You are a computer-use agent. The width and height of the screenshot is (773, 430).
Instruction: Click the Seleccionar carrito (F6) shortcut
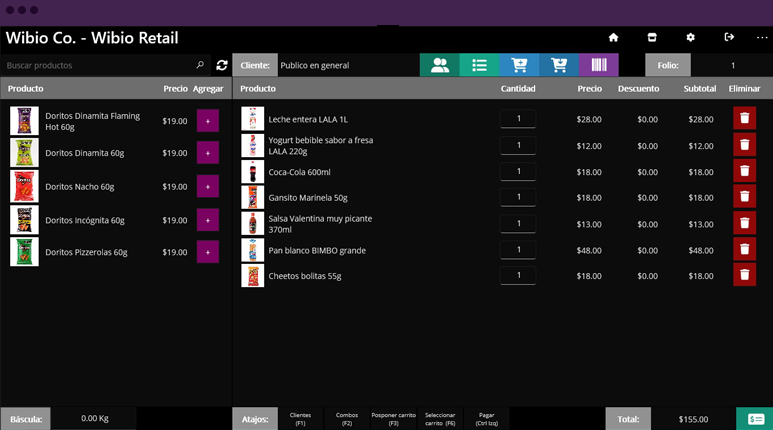click(440, 419)
